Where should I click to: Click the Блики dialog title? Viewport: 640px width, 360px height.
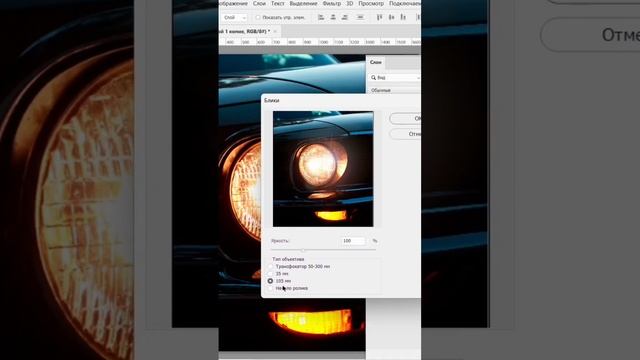click(x=271, y=100)
